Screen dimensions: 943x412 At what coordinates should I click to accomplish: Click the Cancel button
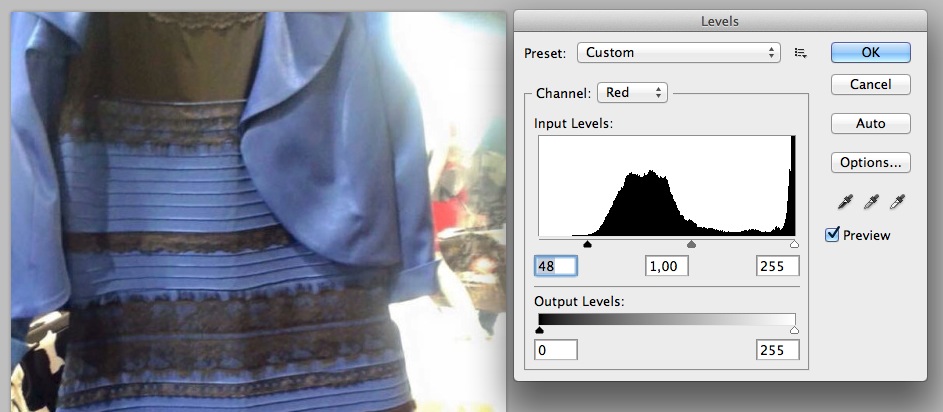coord(871,85)
